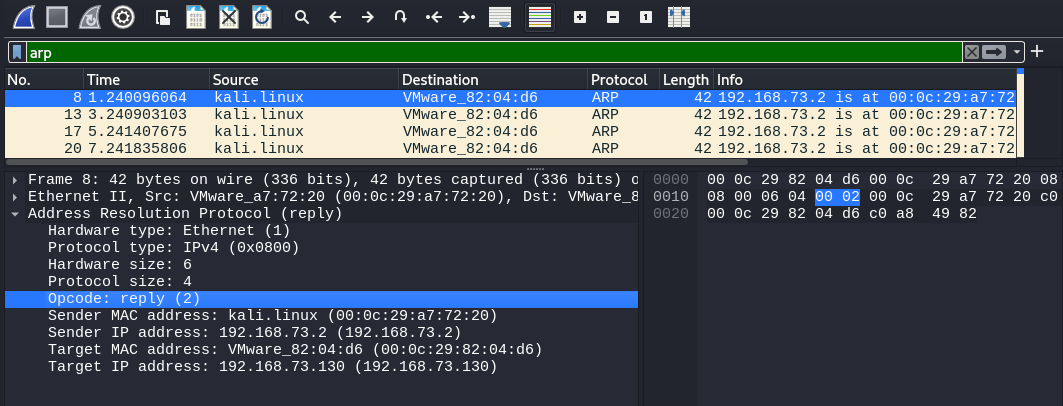Go forward in packet history
Screen dimensions: 1063x406
point(367,17)
